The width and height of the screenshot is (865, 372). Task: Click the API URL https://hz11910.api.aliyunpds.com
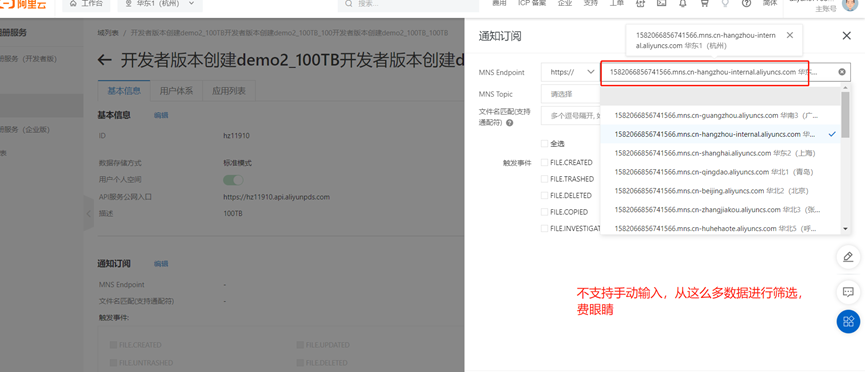276,197
